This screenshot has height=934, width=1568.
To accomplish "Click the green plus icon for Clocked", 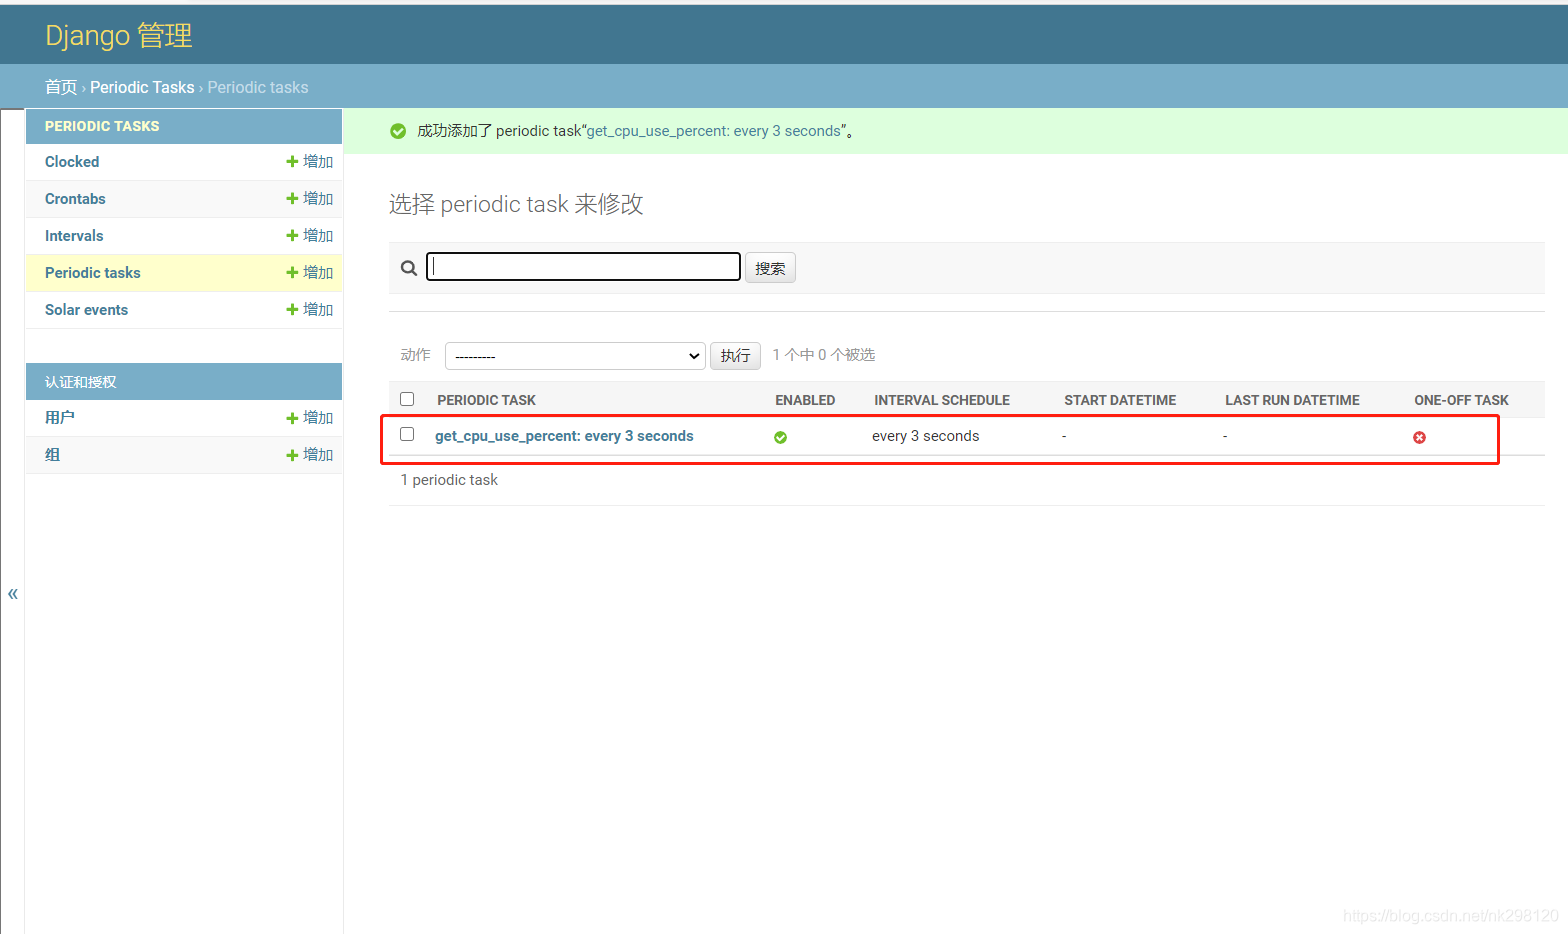I will (x=292, y=162).
